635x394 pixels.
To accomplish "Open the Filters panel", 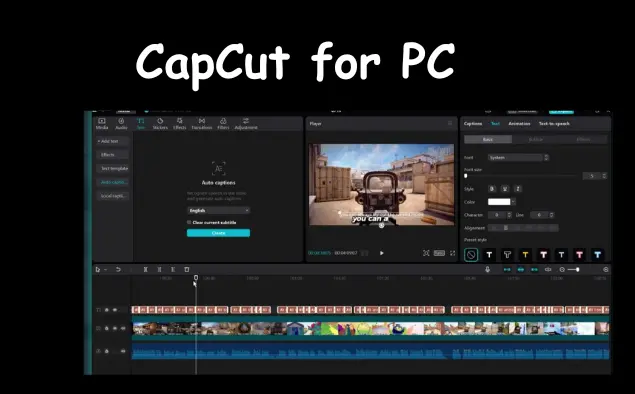I will (x=223, y=124).
